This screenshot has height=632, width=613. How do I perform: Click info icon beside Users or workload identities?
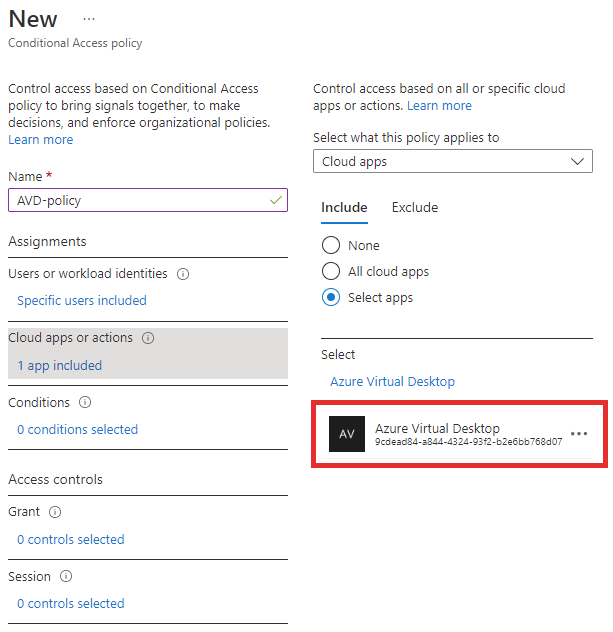tap(183, 274)
